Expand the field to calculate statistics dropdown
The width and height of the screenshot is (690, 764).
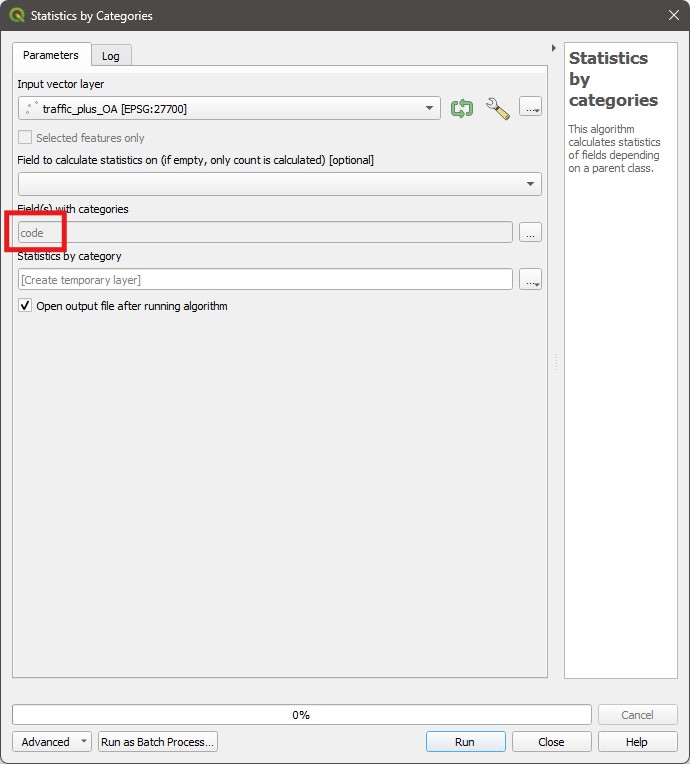pos(280,184)
